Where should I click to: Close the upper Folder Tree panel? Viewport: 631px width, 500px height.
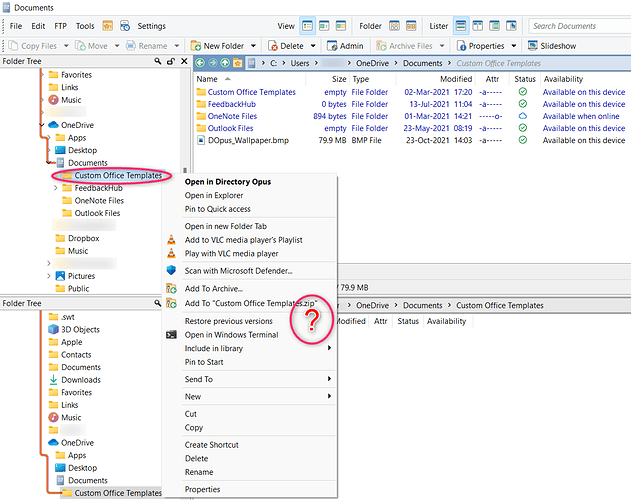pos(184,61)
